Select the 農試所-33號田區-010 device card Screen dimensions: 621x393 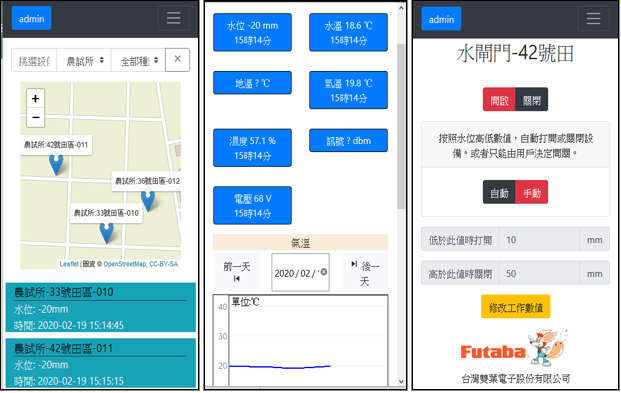coord(101,307)
